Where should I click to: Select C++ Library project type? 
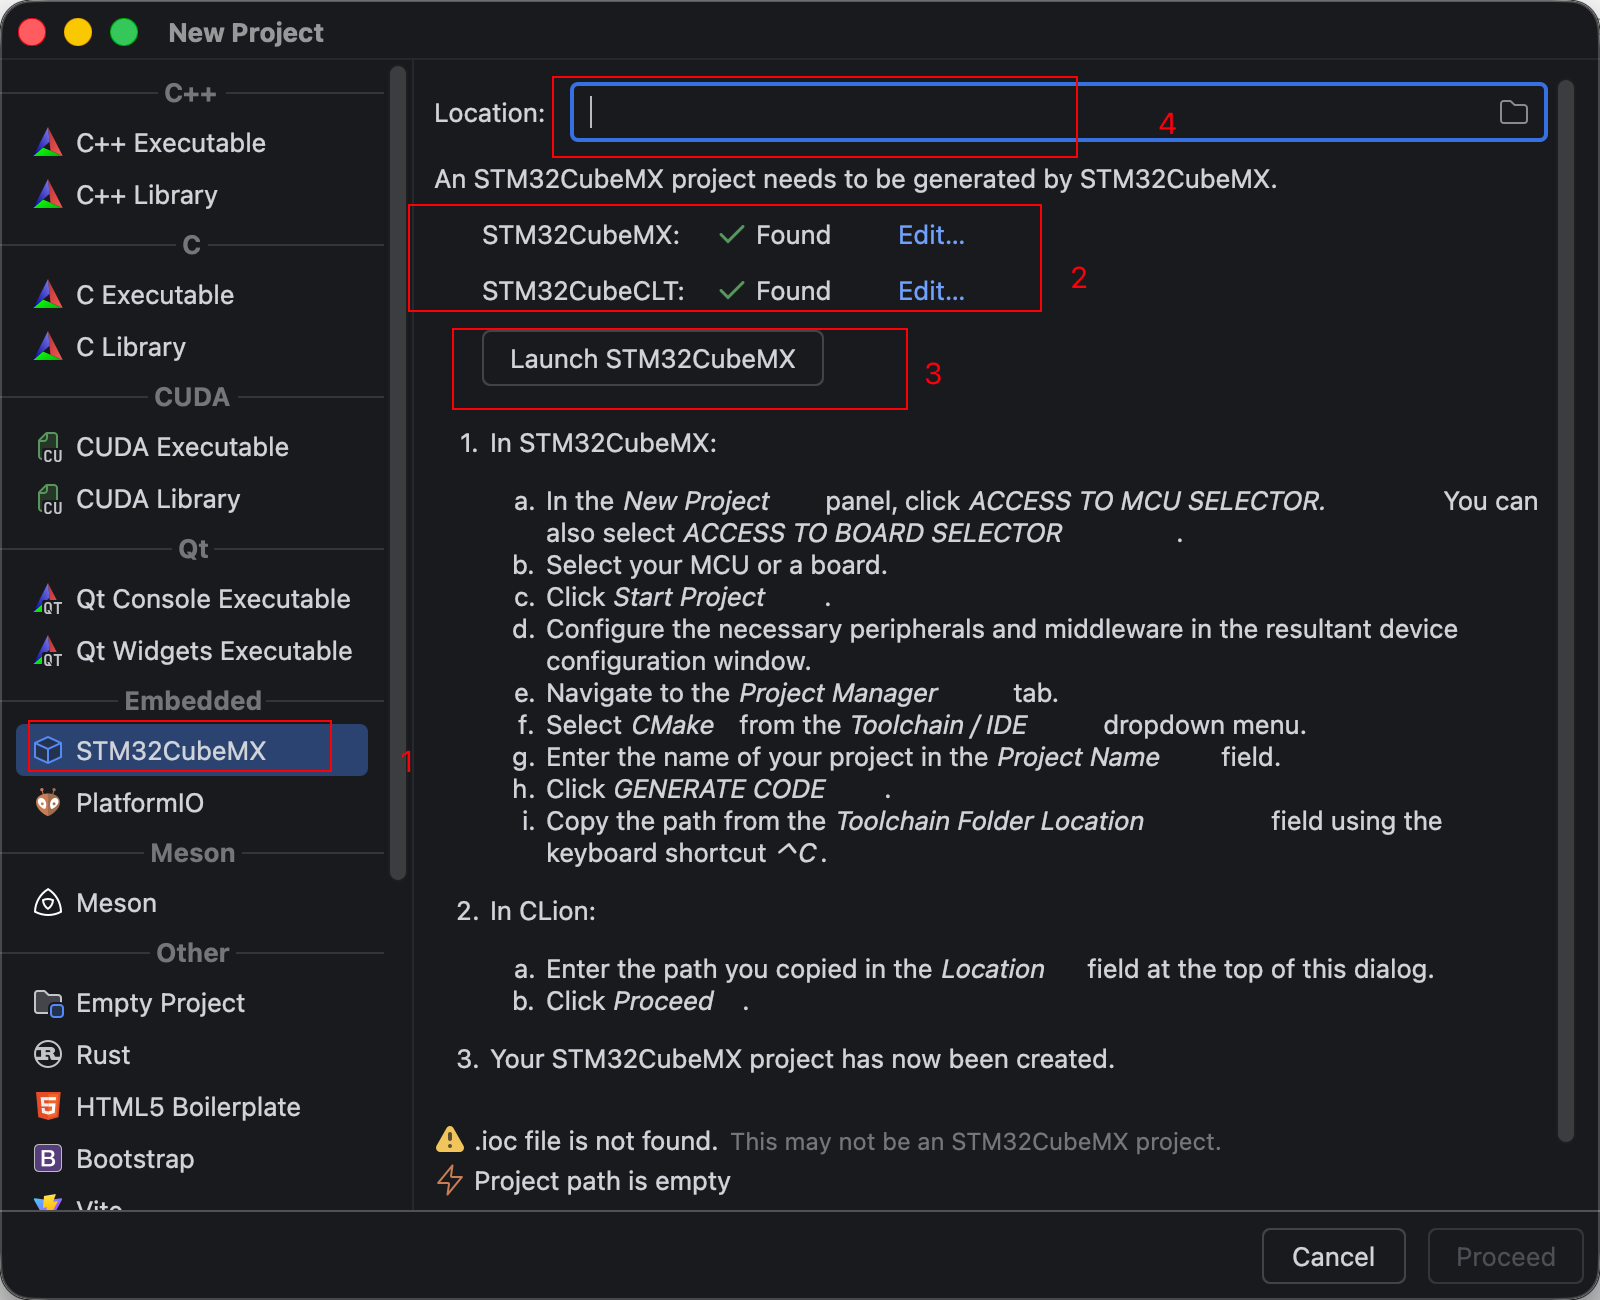tap(192, 195)
